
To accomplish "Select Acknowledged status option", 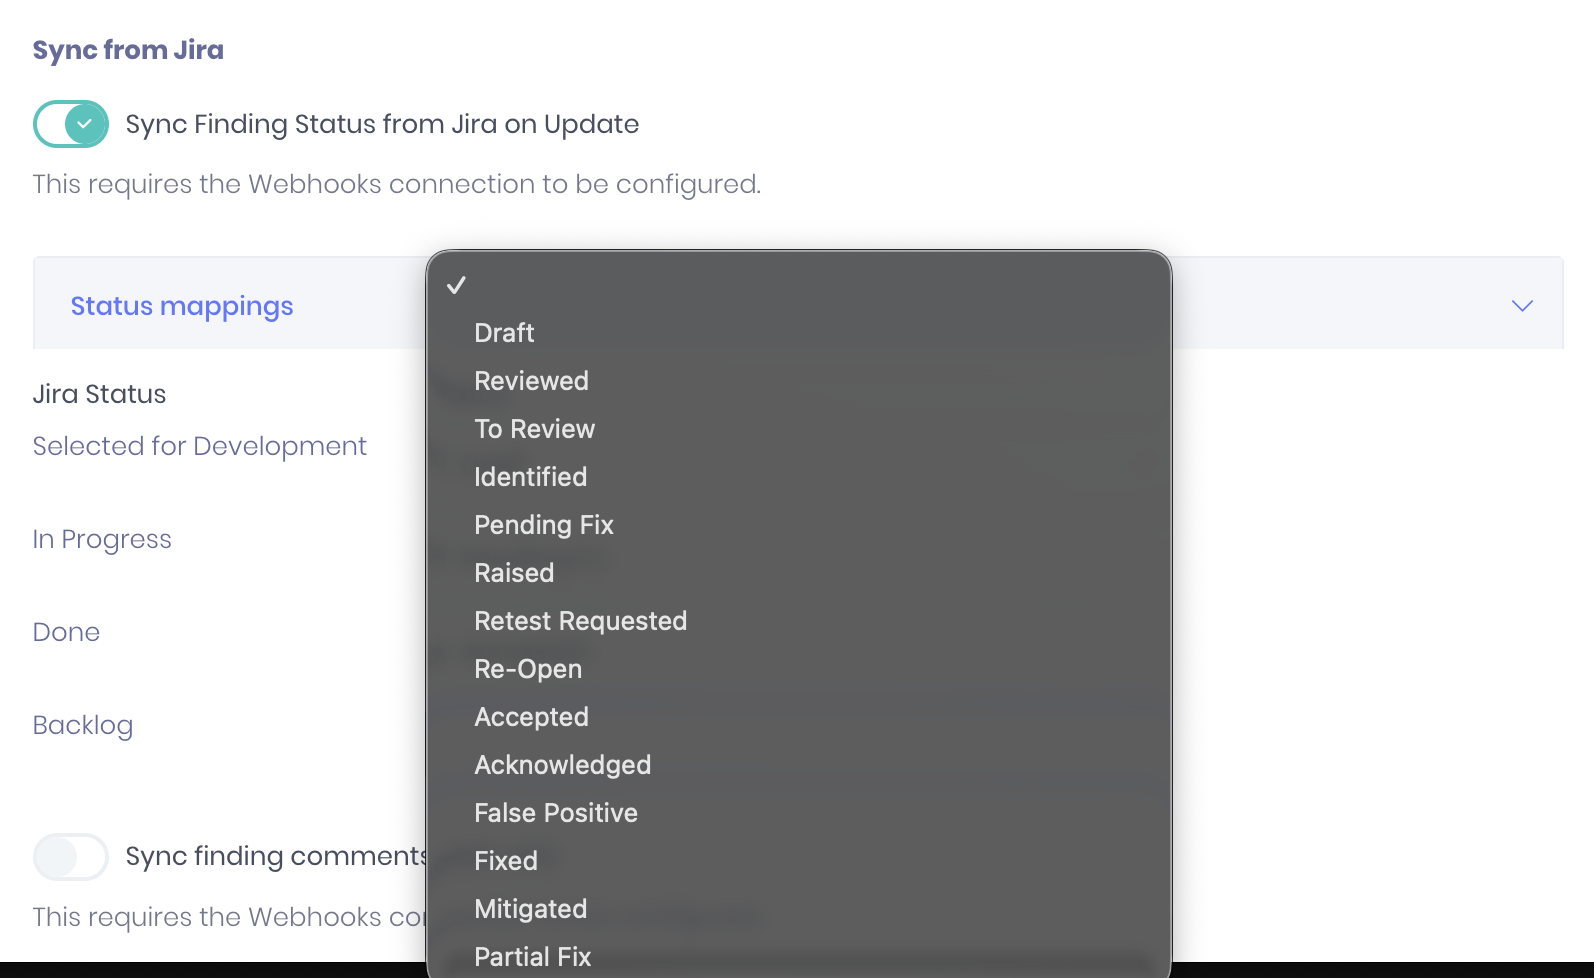I will tap(798, 765).
